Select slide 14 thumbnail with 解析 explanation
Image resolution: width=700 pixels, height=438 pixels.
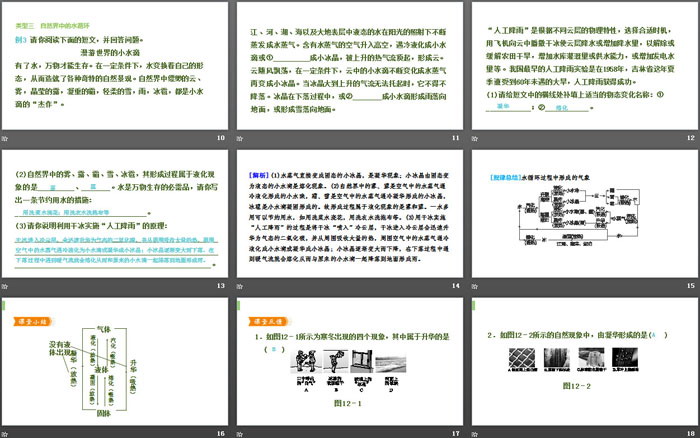350,213
